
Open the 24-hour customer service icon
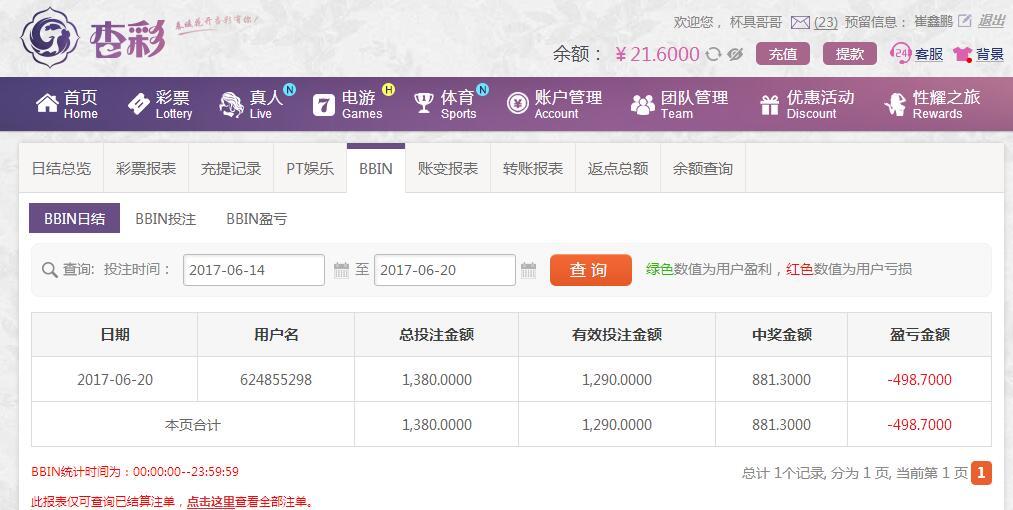pyautogui.click(x=900, y=54)
